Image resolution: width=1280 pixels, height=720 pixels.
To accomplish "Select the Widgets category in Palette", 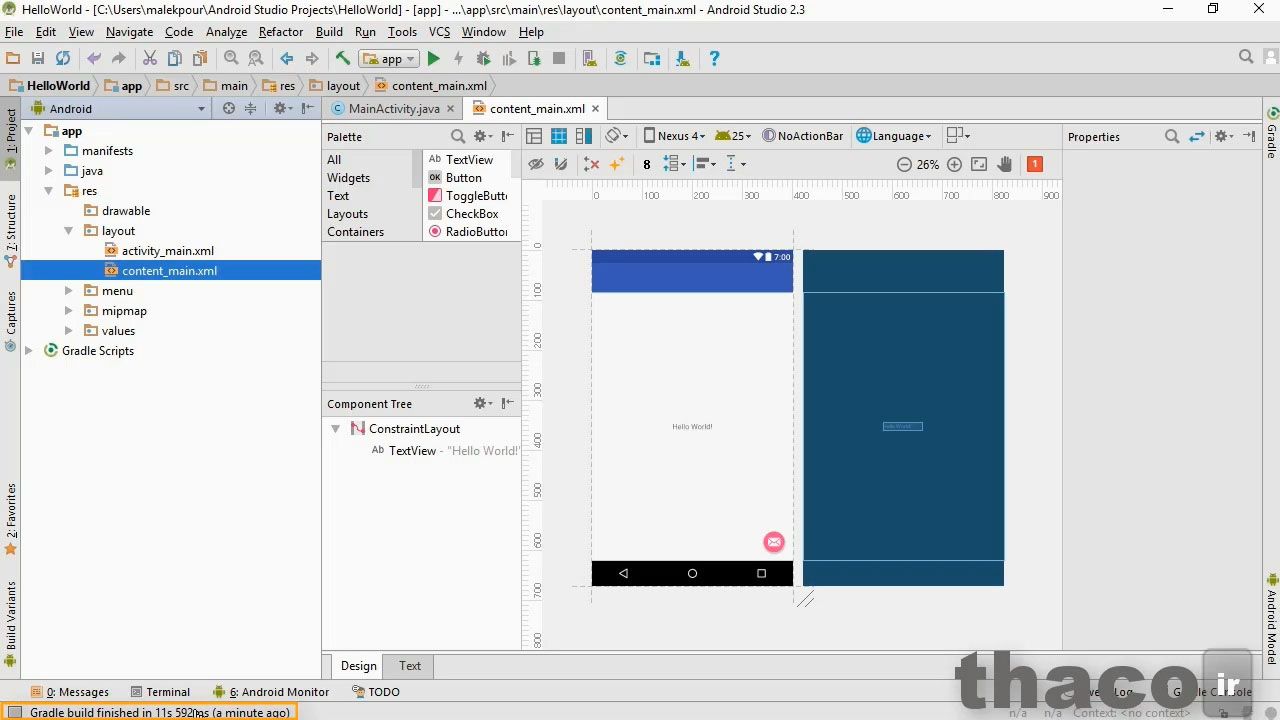I will (x=348, y=178).
